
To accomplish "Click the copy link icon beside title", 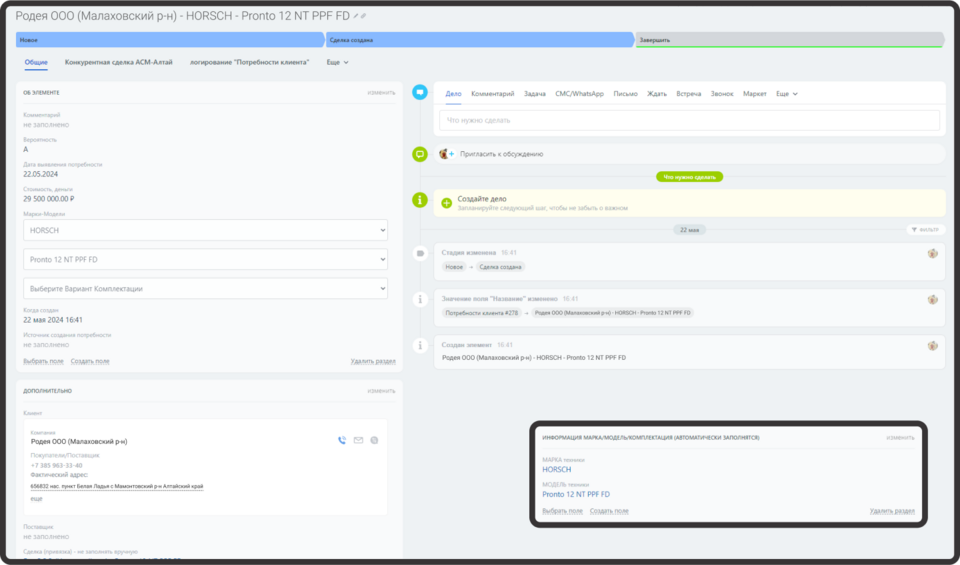I will 363,16.
